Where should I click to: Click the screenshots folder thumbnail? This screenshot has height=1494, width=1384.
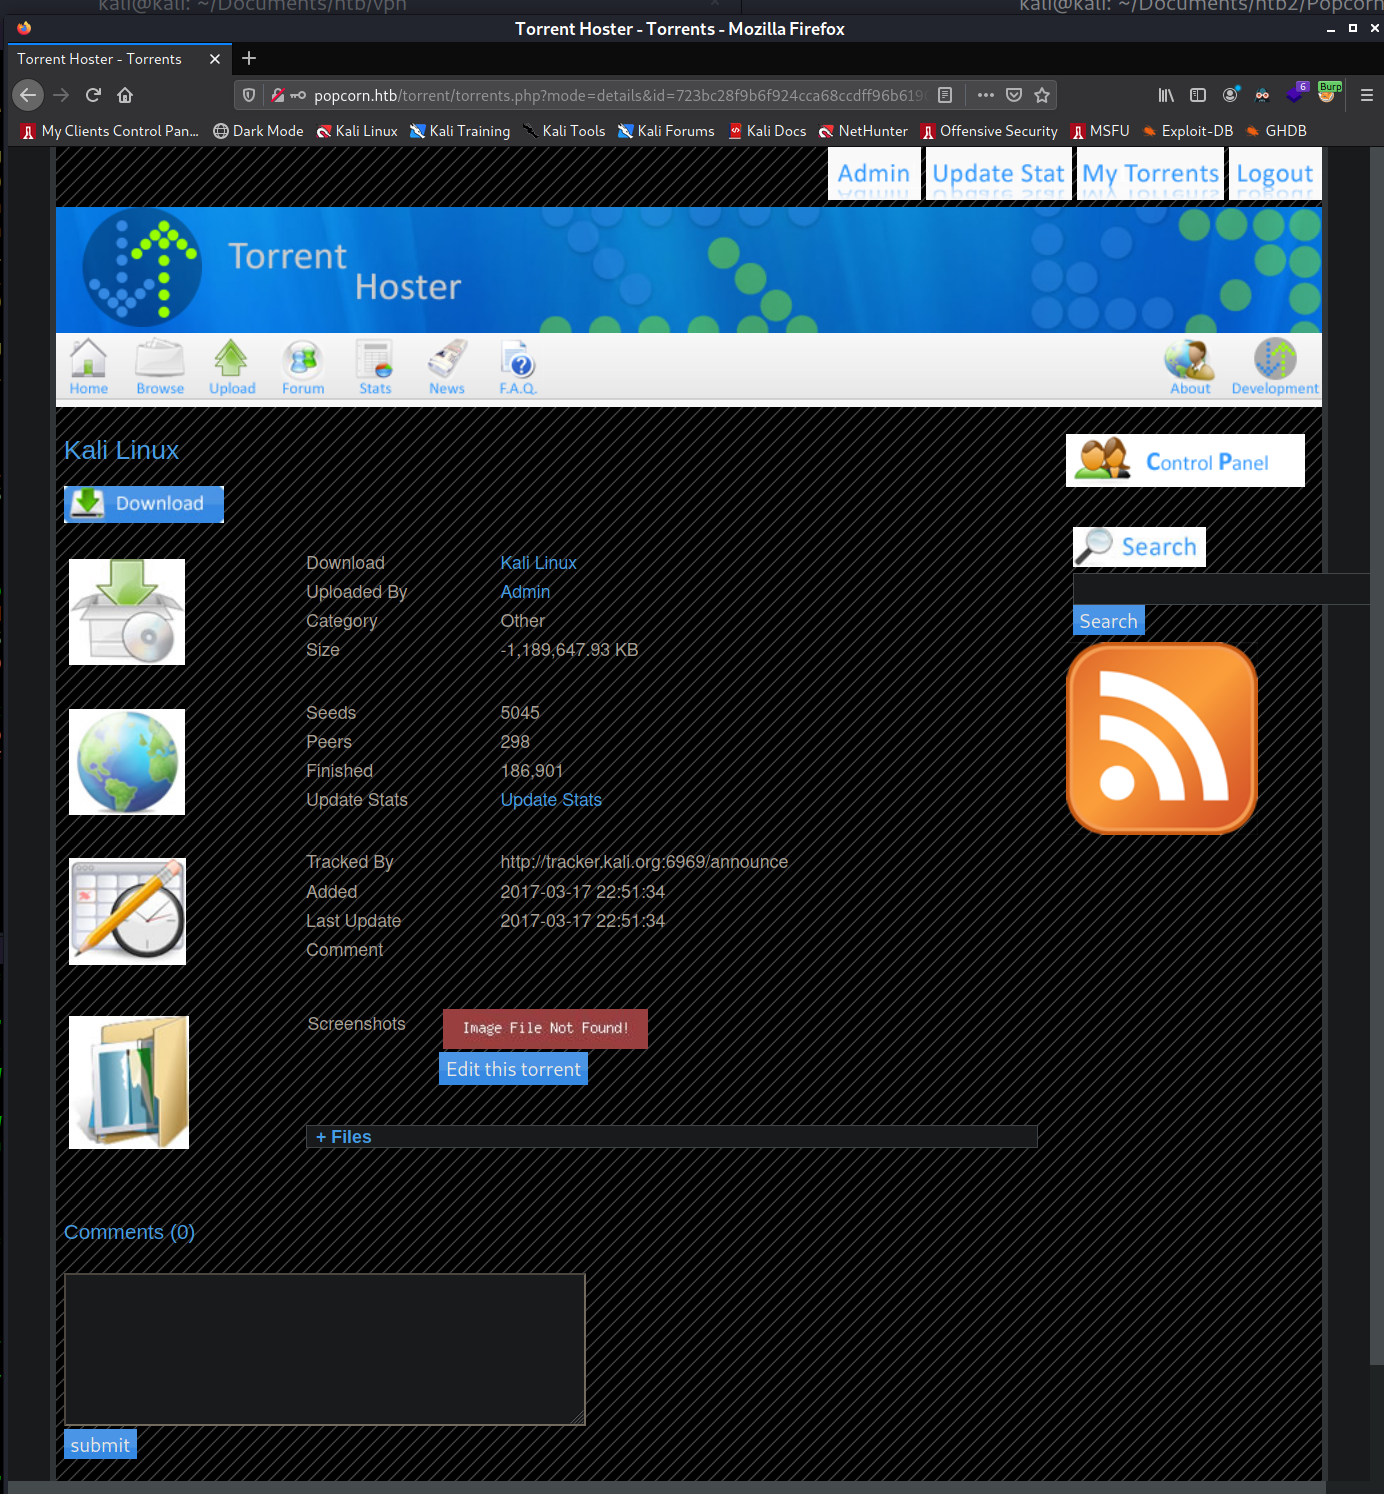[x=129, y=1082]
